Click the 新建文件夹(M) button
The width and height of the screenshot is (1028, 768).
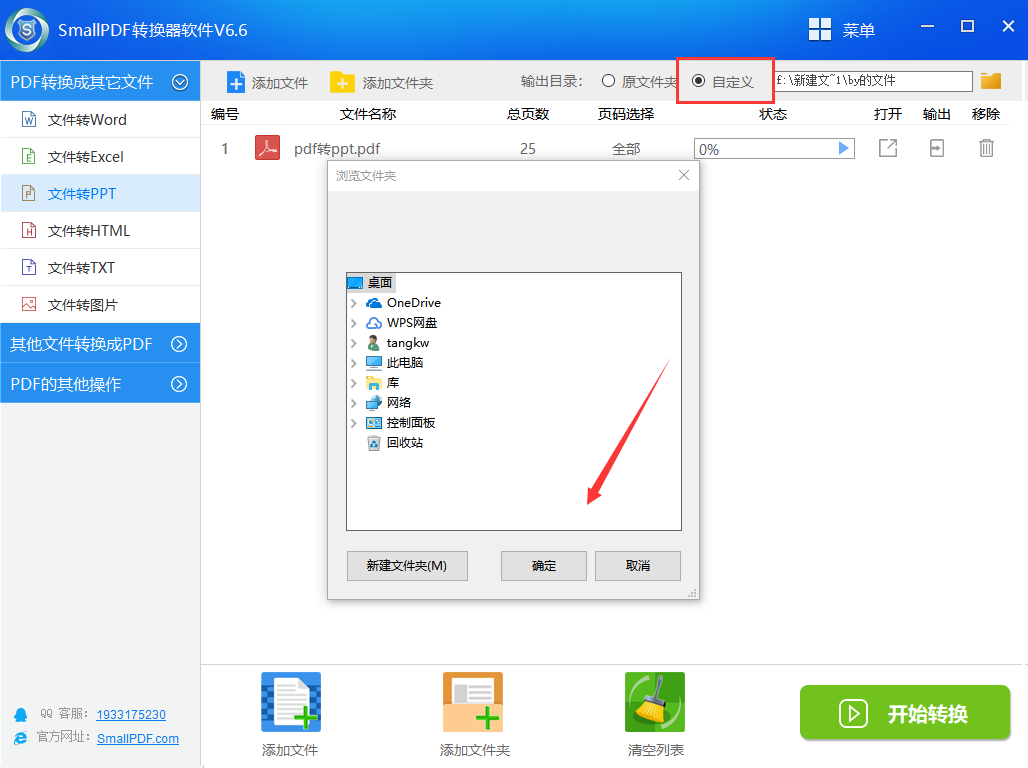tap(406, 566)
